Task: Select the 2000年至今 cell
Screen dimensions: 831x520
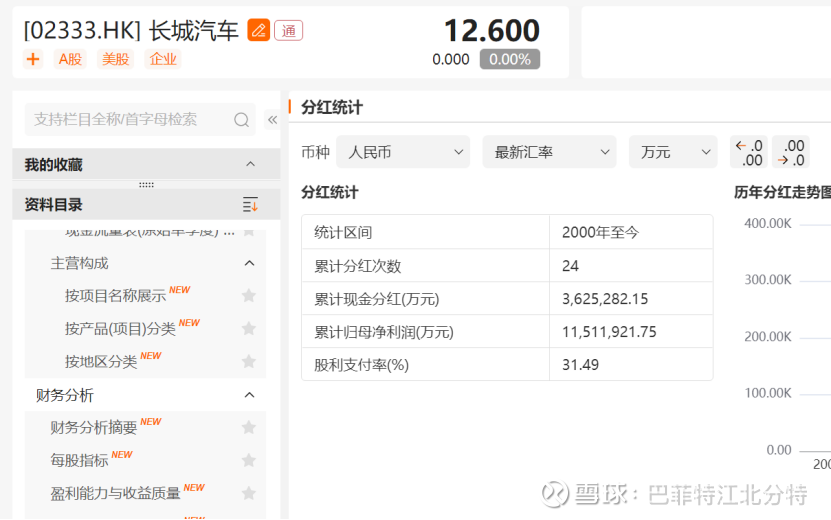Action: tap(631, 232)
